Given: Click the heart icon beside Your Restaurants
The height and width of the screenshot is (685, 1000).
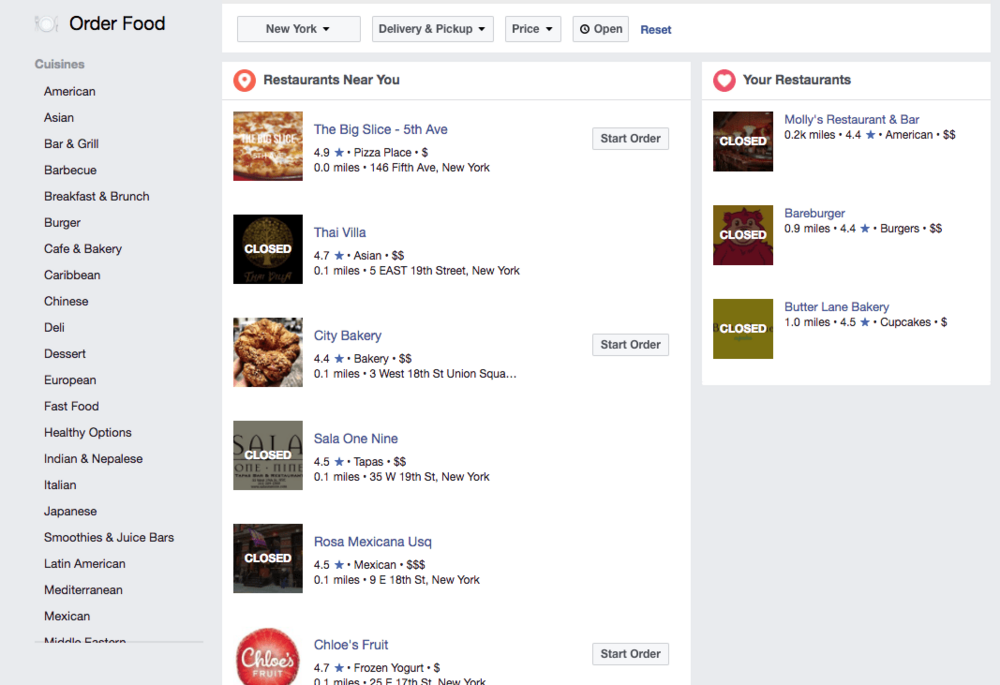Looking at the screenshot, I should point(724,80).
